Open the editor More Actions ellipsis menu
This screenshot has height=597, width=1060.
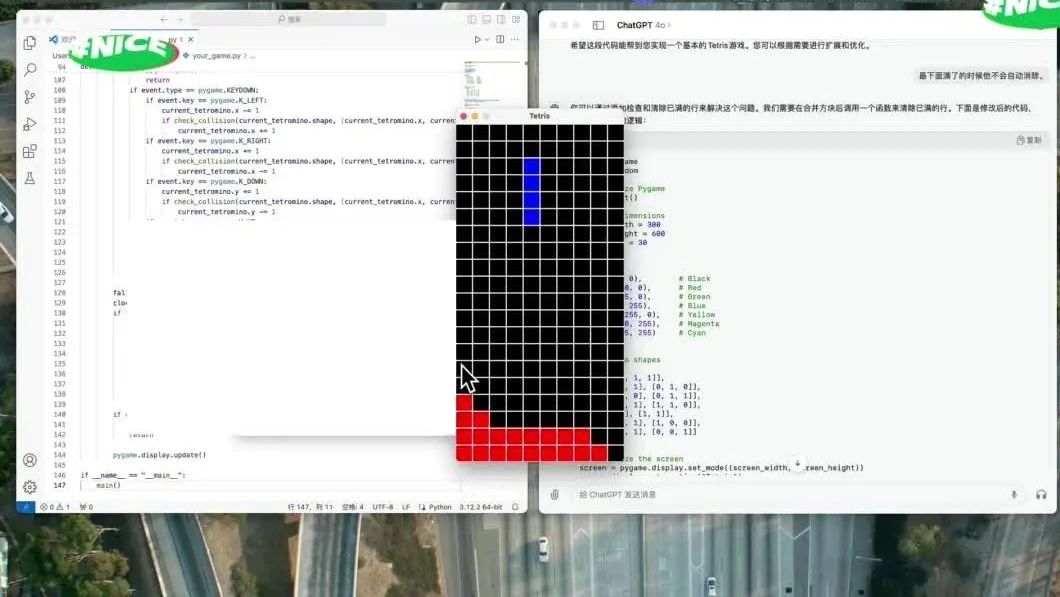pyautogui.click(x=515, y=40)
